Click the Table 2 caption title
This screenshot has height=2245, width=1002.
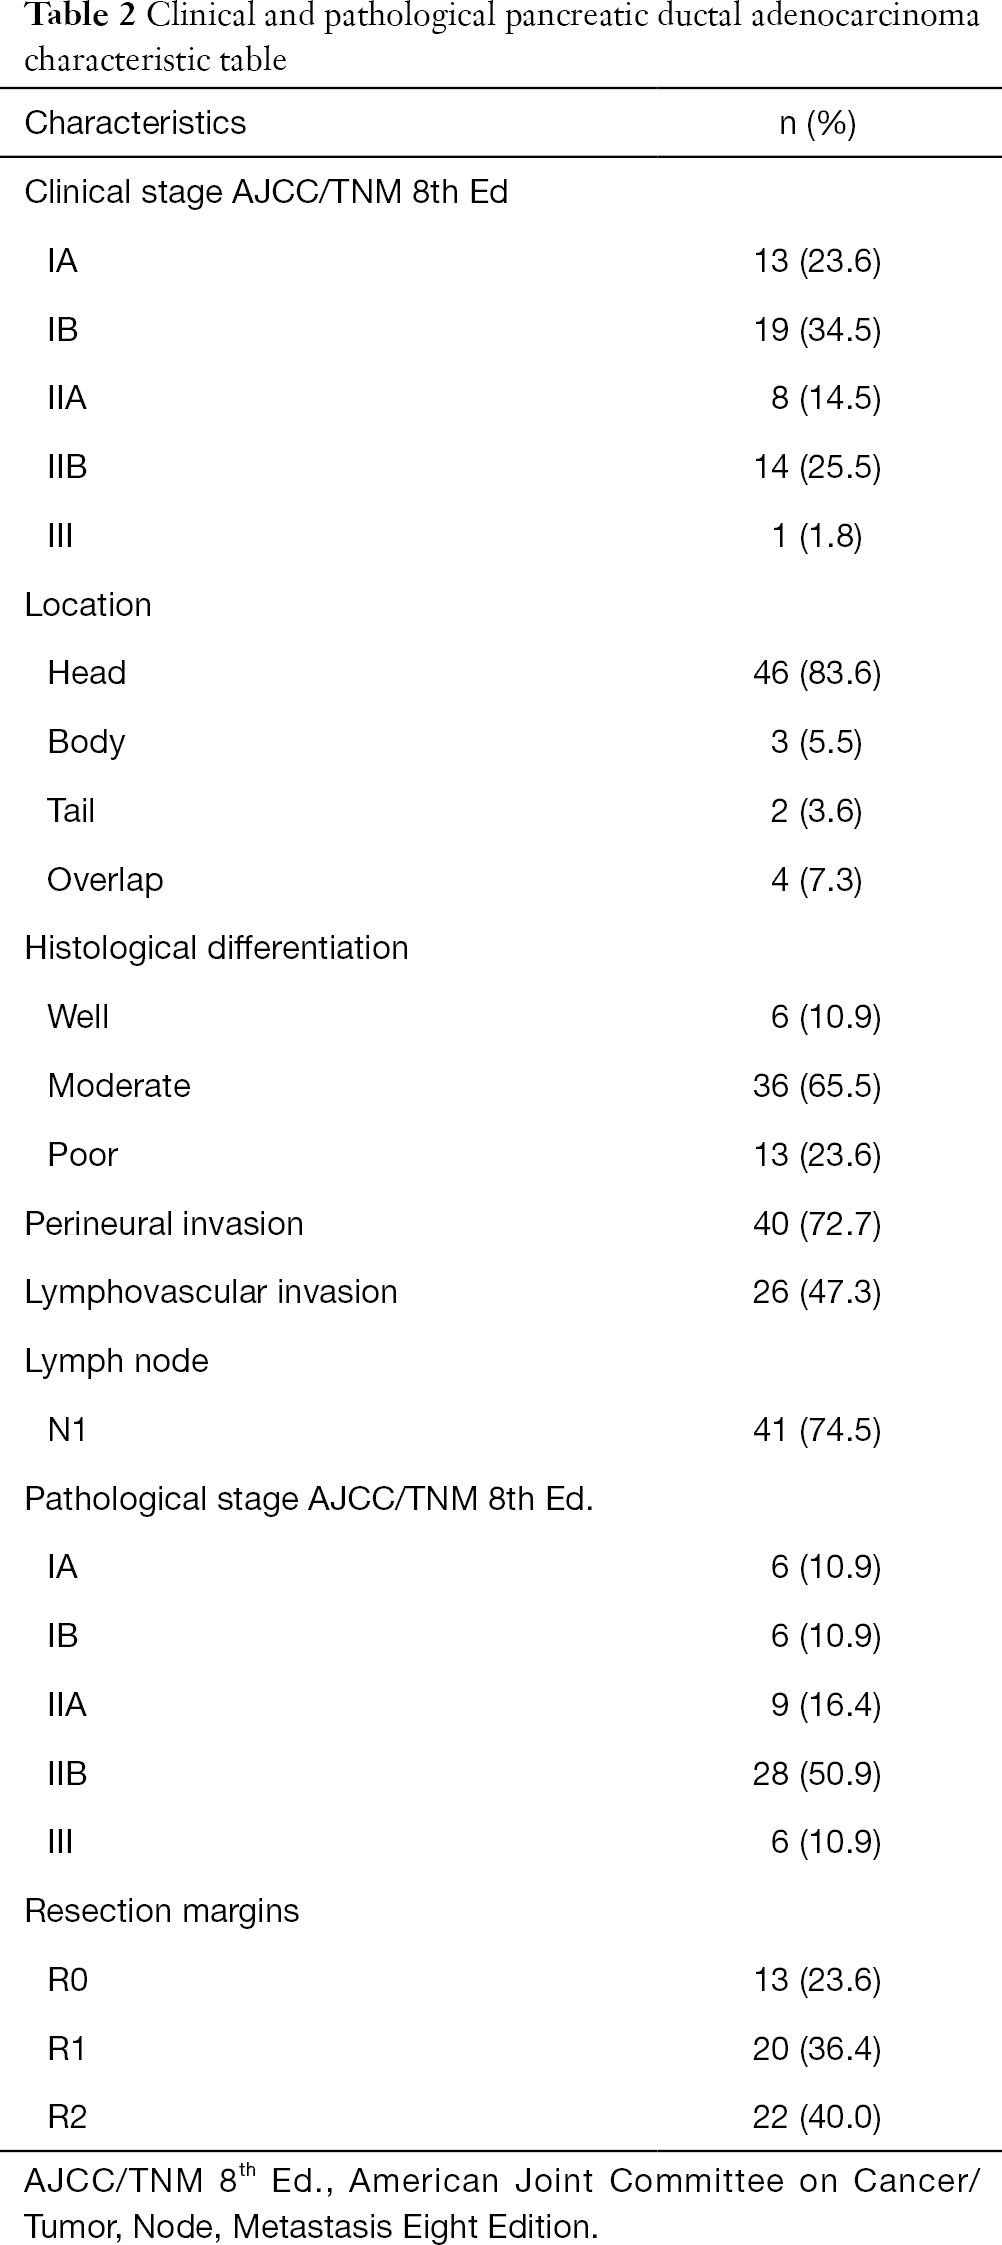pos(501,39)
